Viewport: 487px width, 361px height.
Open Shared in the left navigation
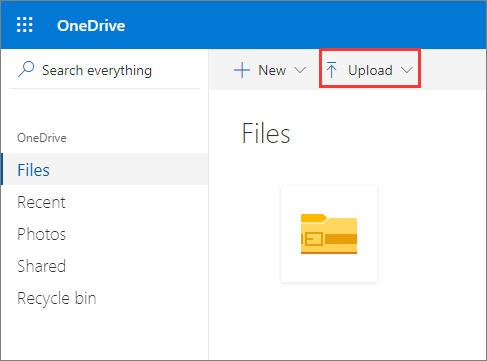point(42,266)
